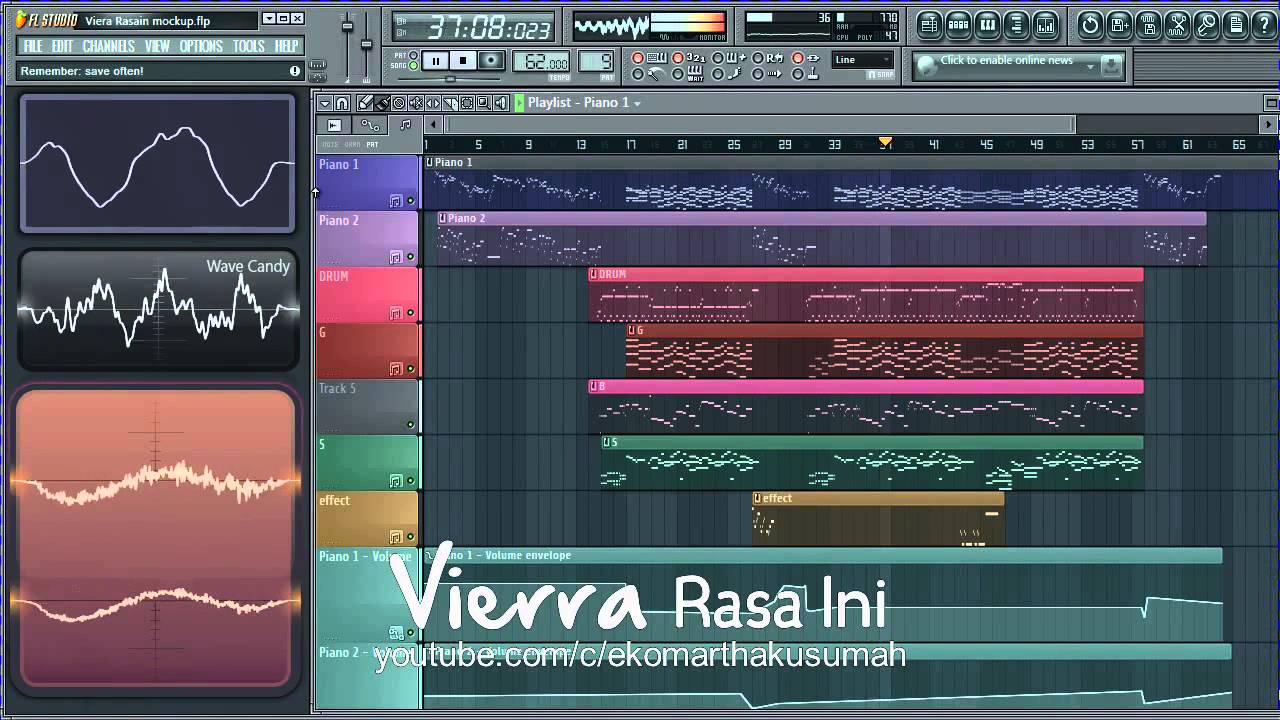The image size is (1280, 720).
Task: Toggle the playlist snap magnet icon
Action: pos(342,103)
